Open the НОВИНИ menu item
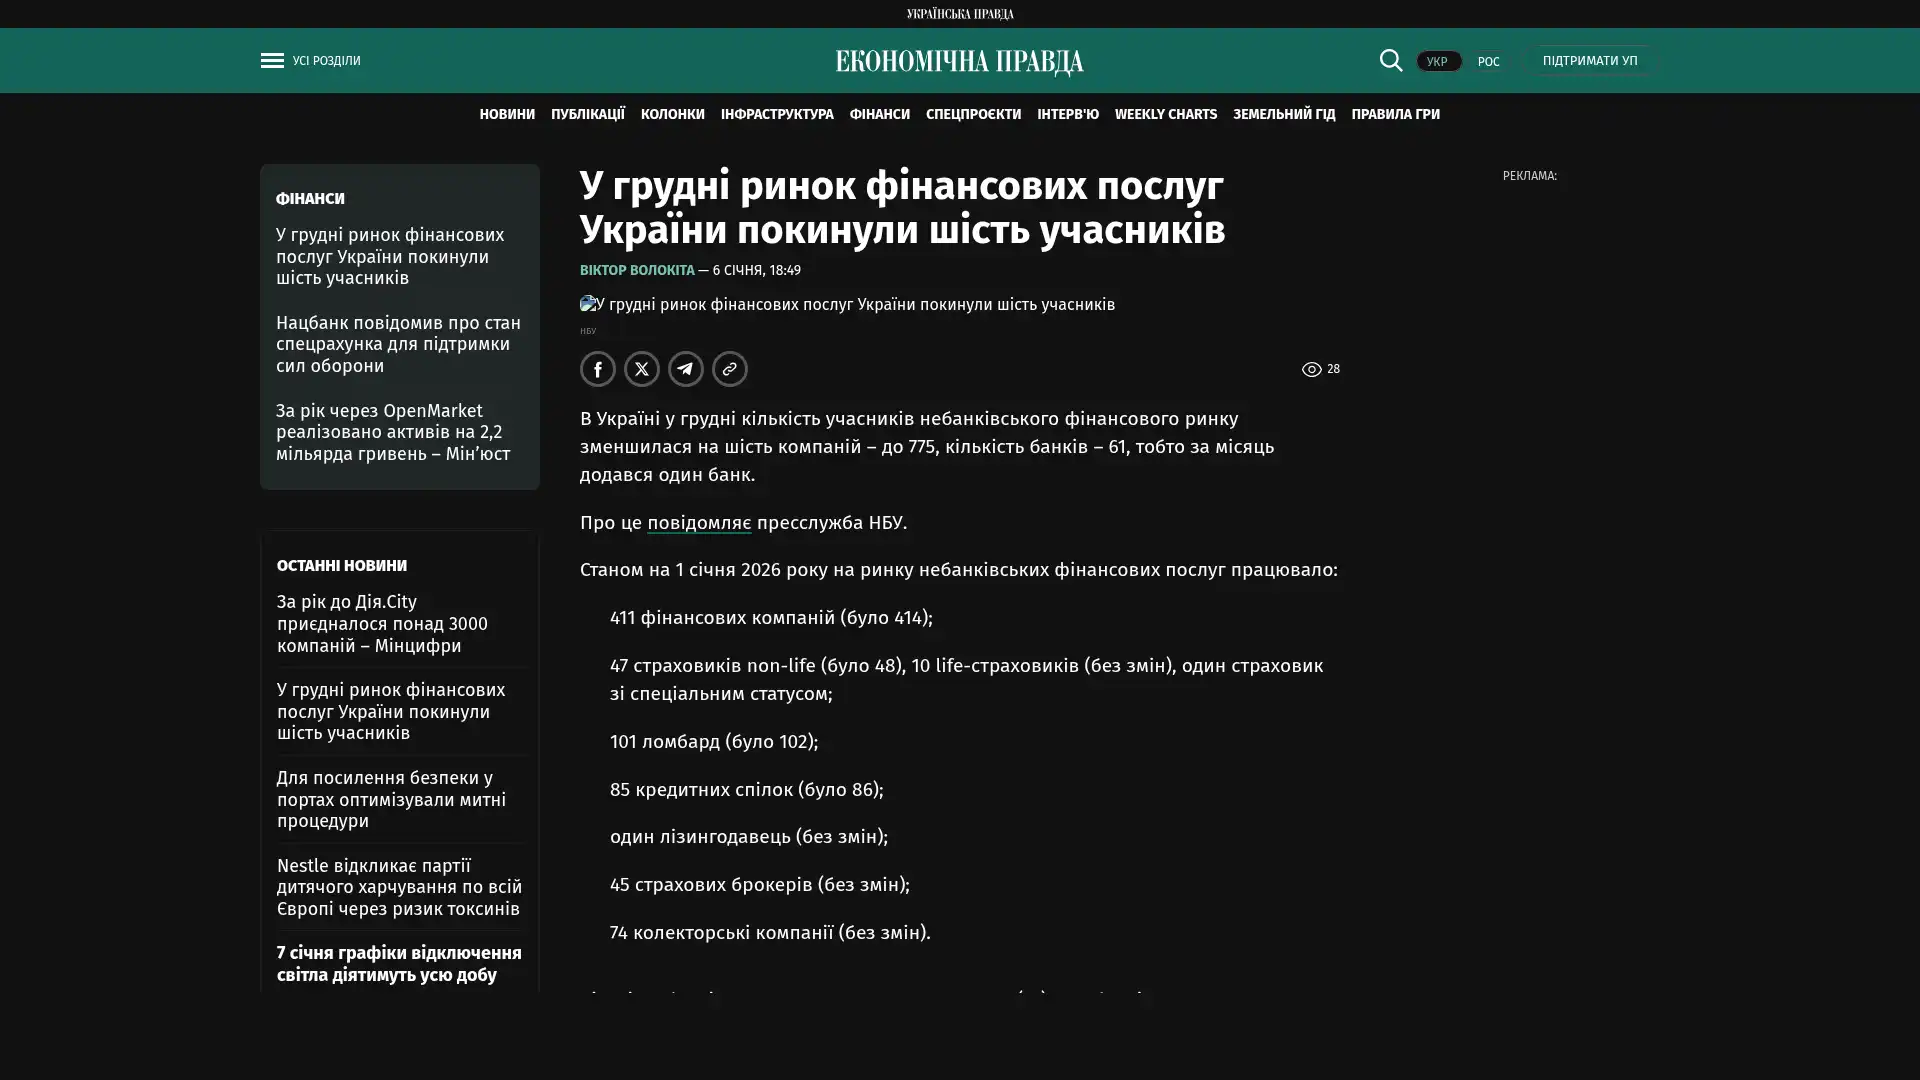 [507, 115]
